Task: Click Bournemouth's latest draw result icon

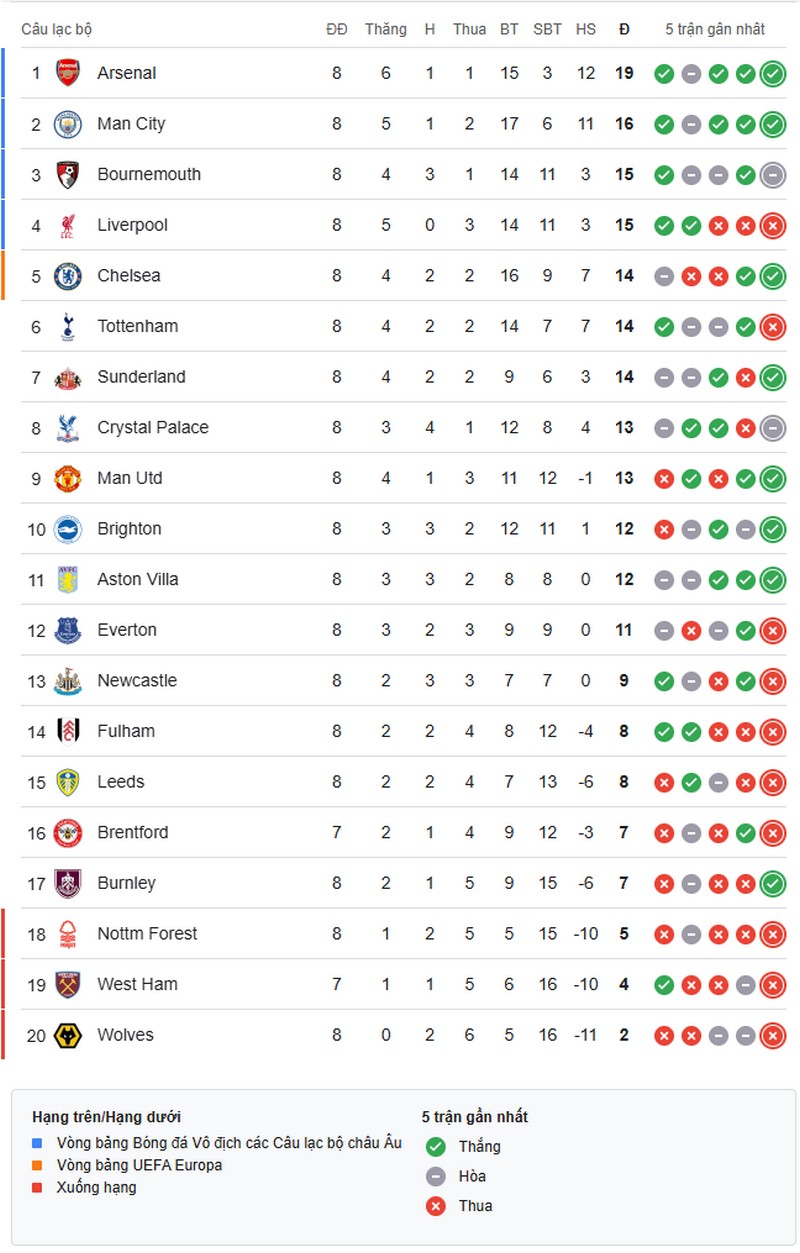Action: (x=772, y=174)
